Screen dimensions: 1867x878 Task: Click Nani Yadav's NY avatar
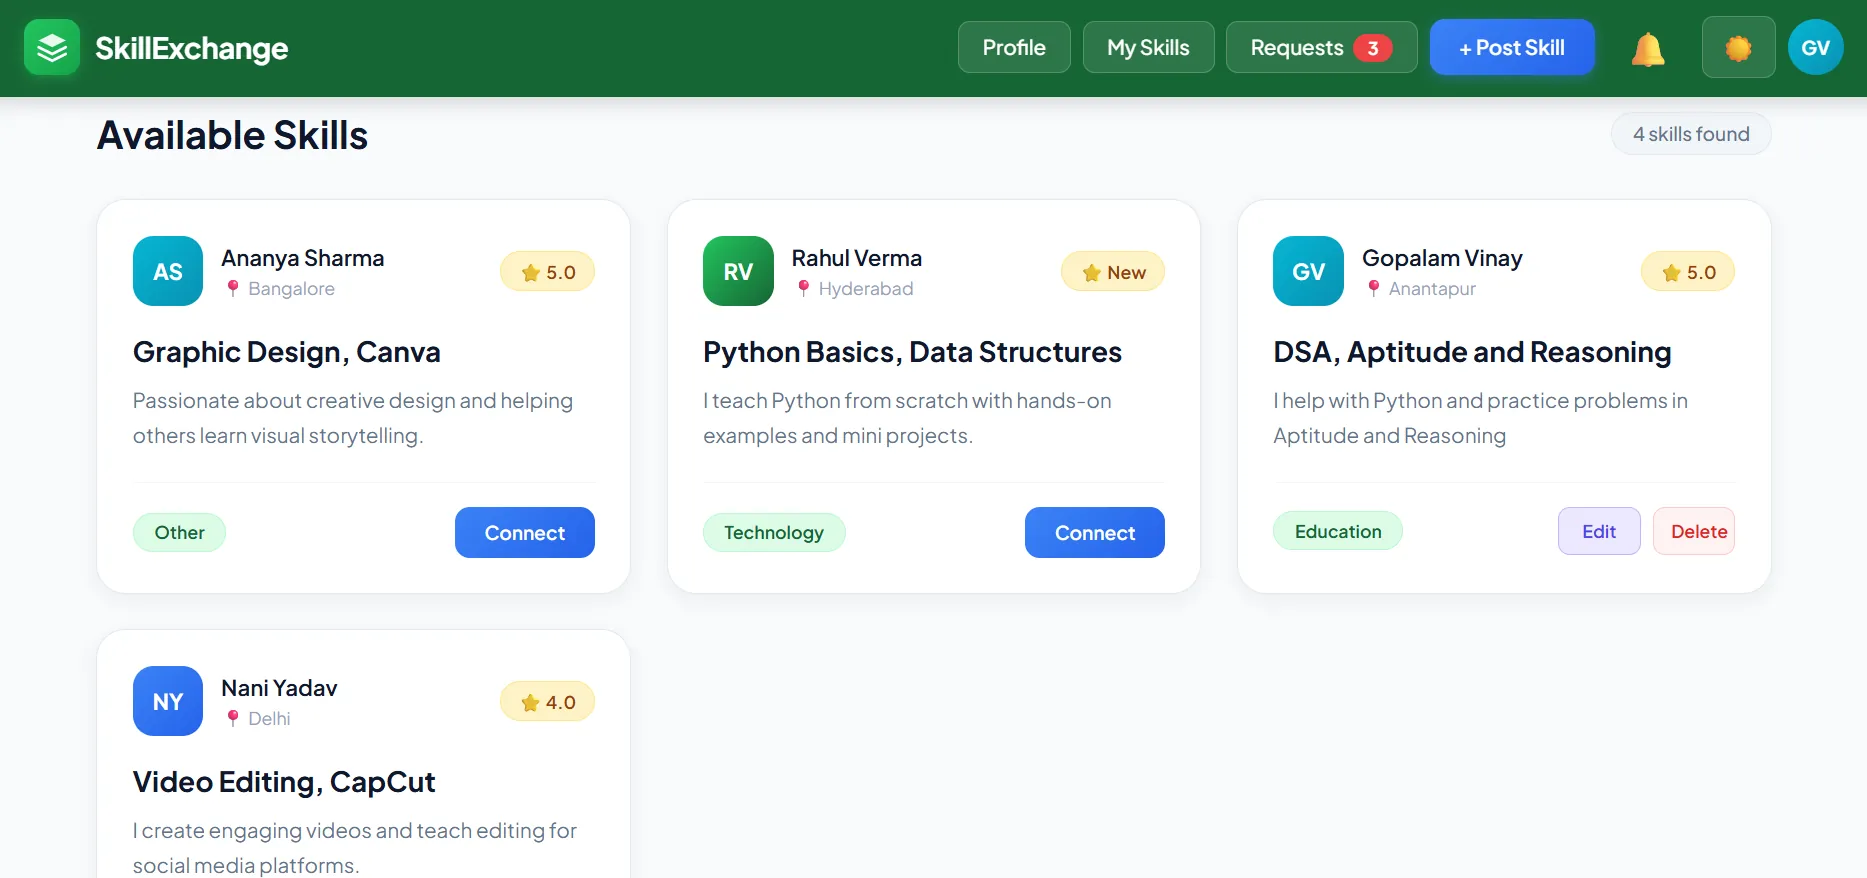coord(168,701)
